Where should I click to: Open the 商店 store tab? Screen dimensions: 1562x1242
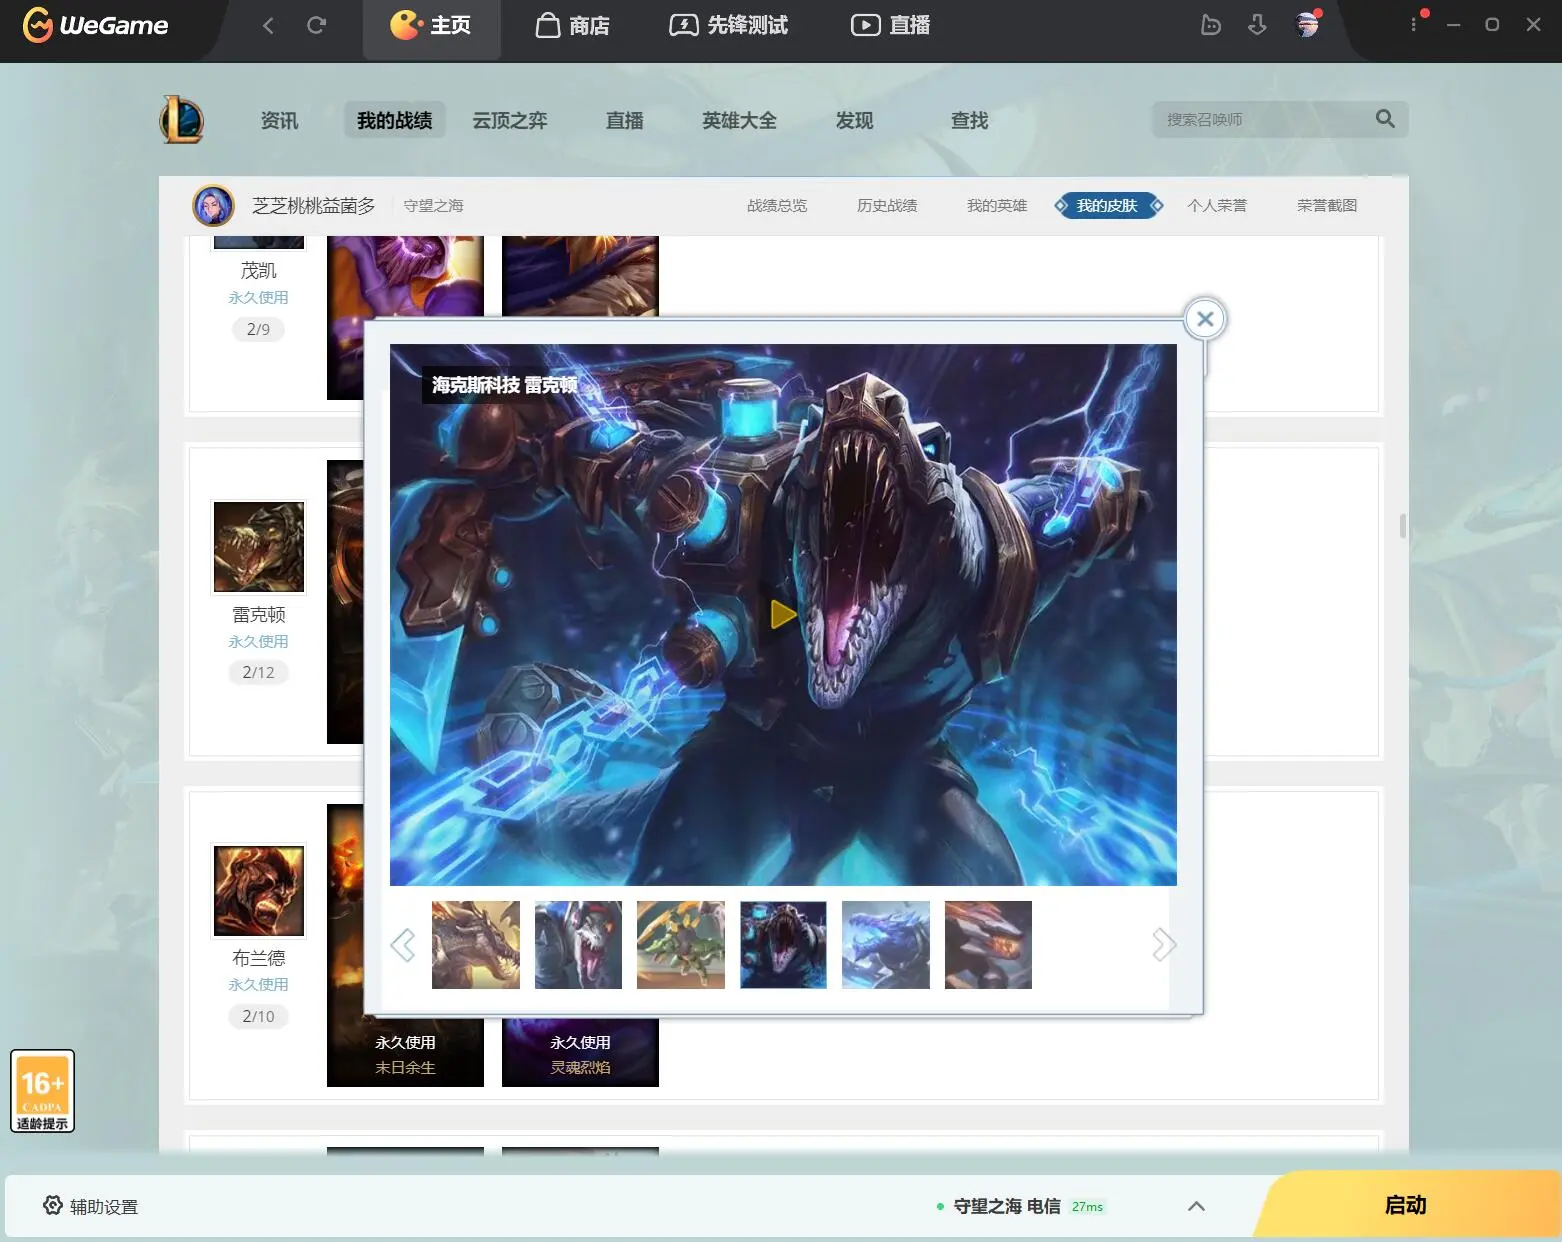(x=573, y=25)
